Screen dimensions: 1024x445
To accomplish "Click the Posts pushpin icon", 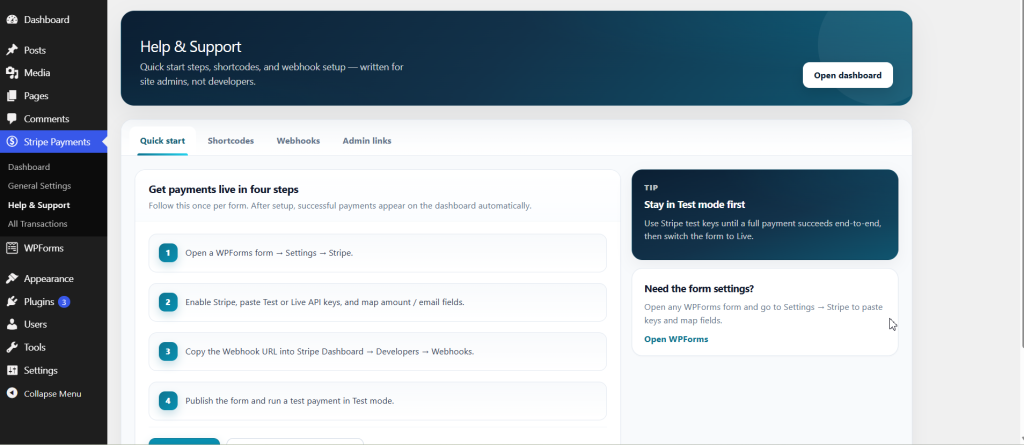I will [x=12, y=50].
